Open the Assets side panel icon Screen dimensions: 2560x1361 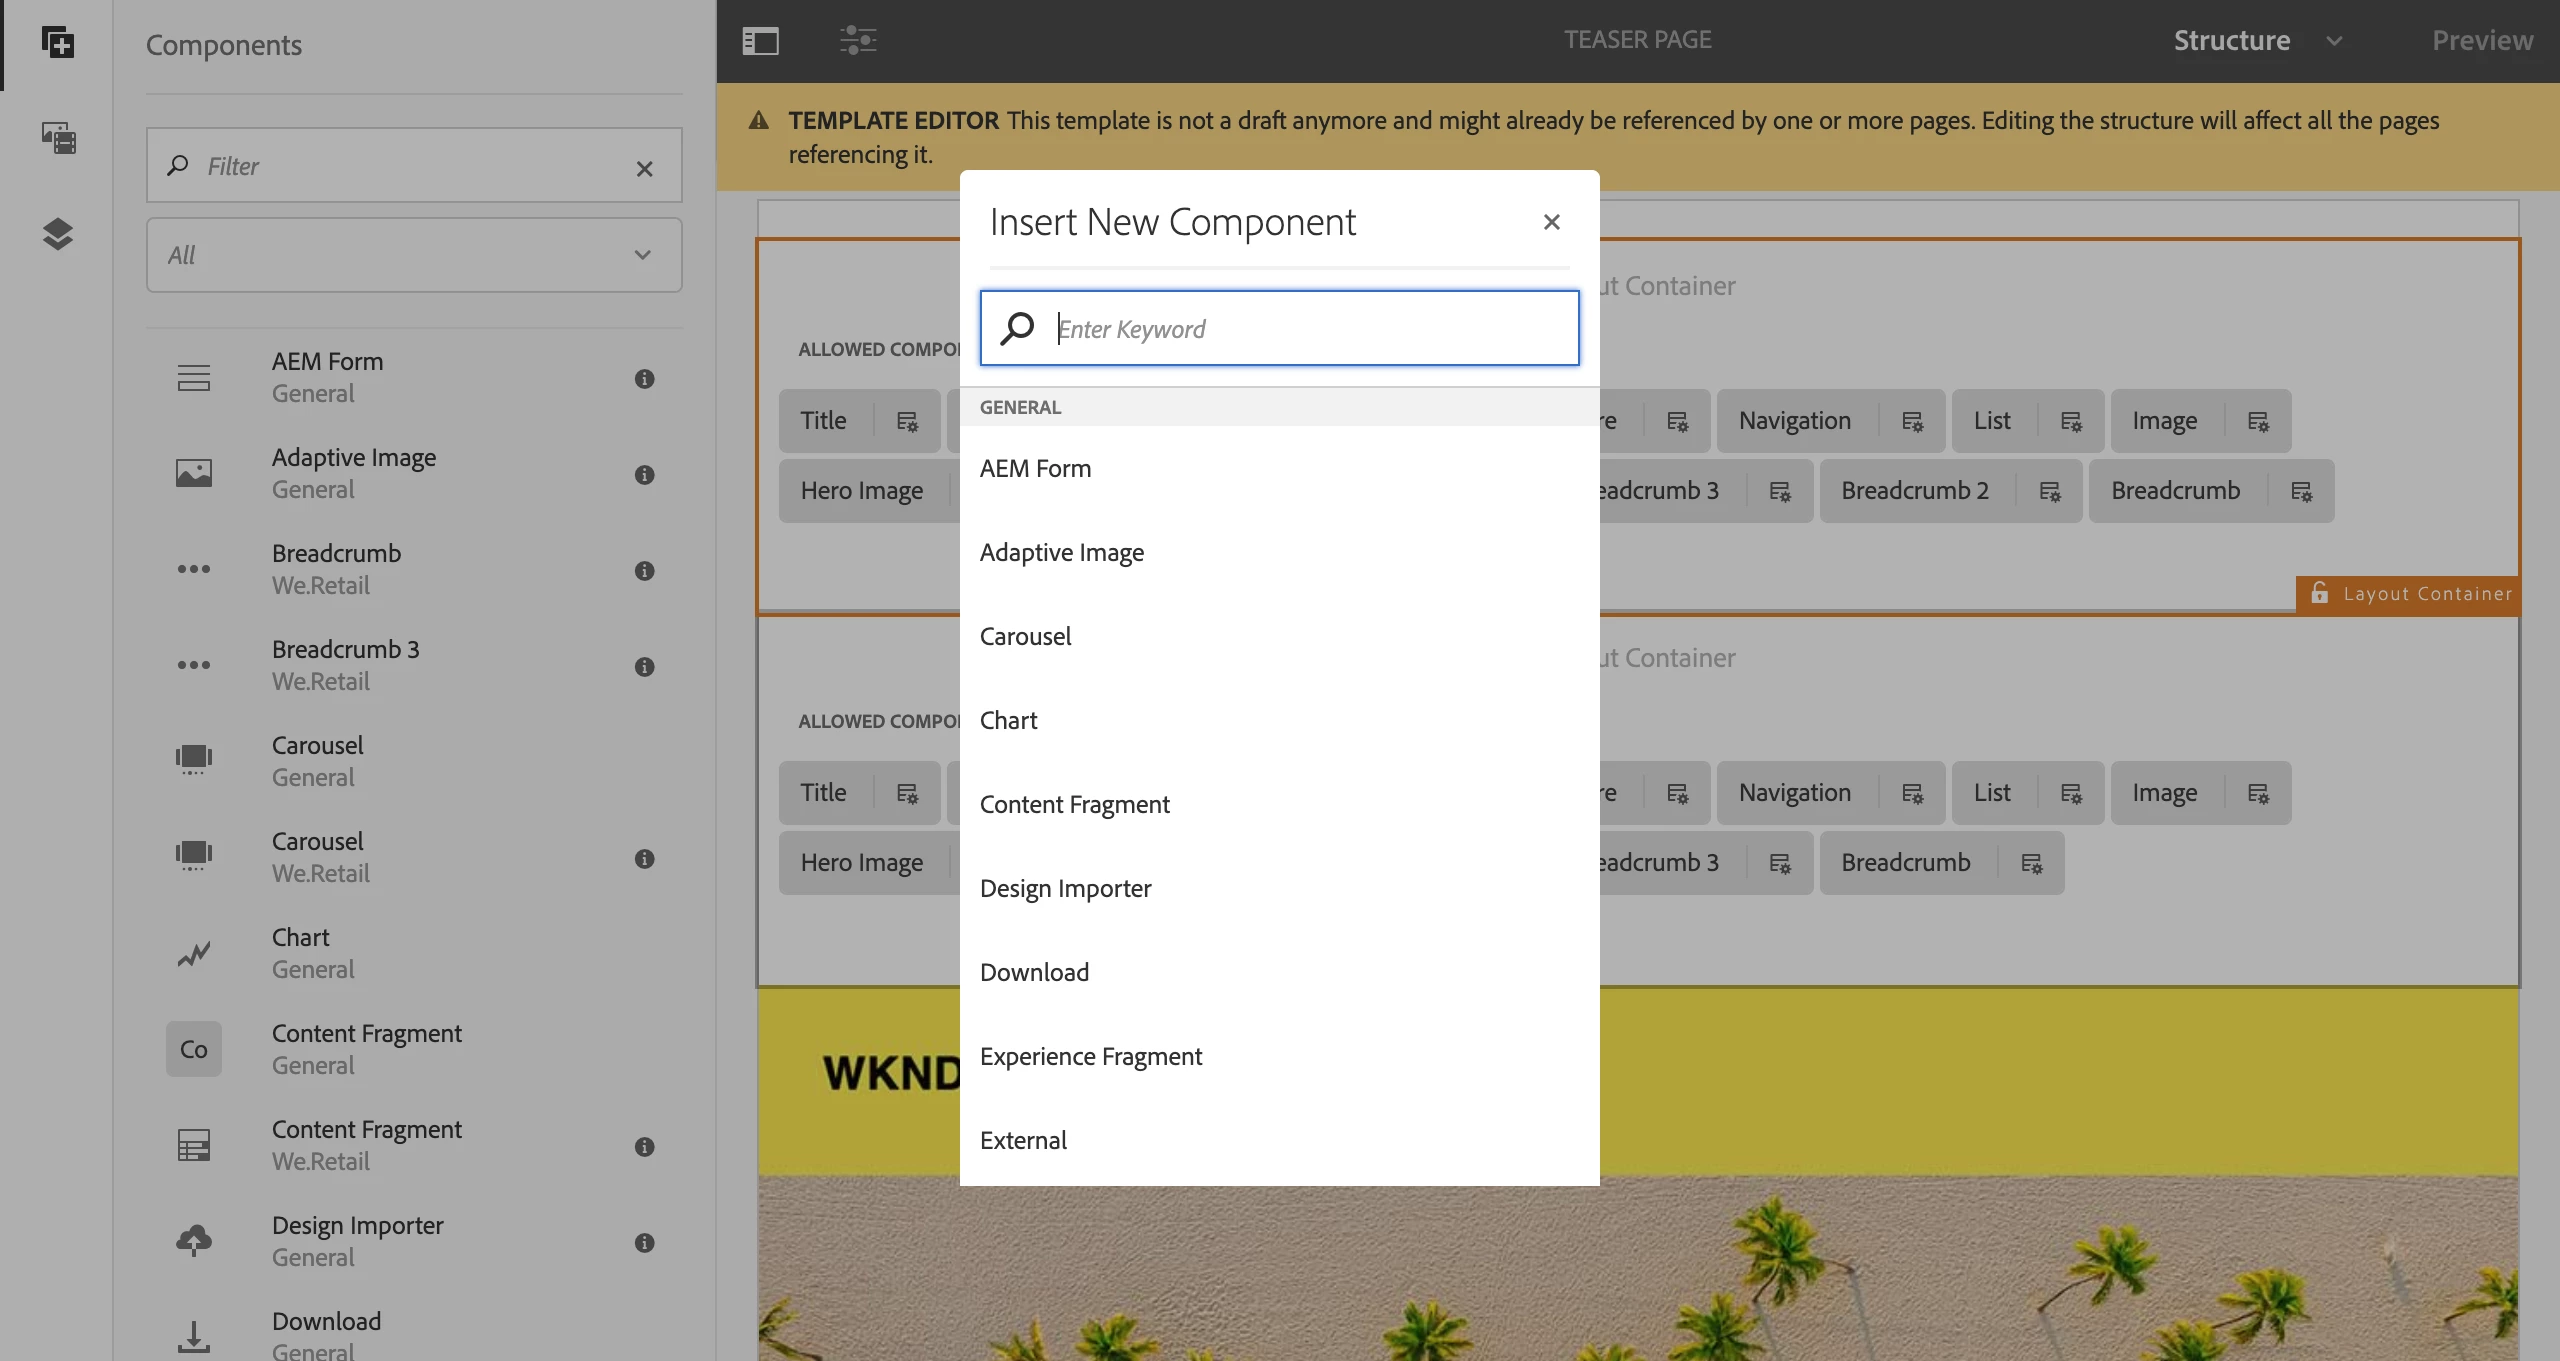pos(58,137)
